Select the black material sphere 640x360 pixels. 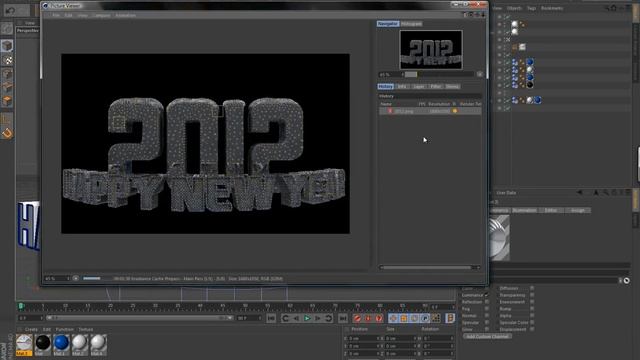[x=43, y=343]
